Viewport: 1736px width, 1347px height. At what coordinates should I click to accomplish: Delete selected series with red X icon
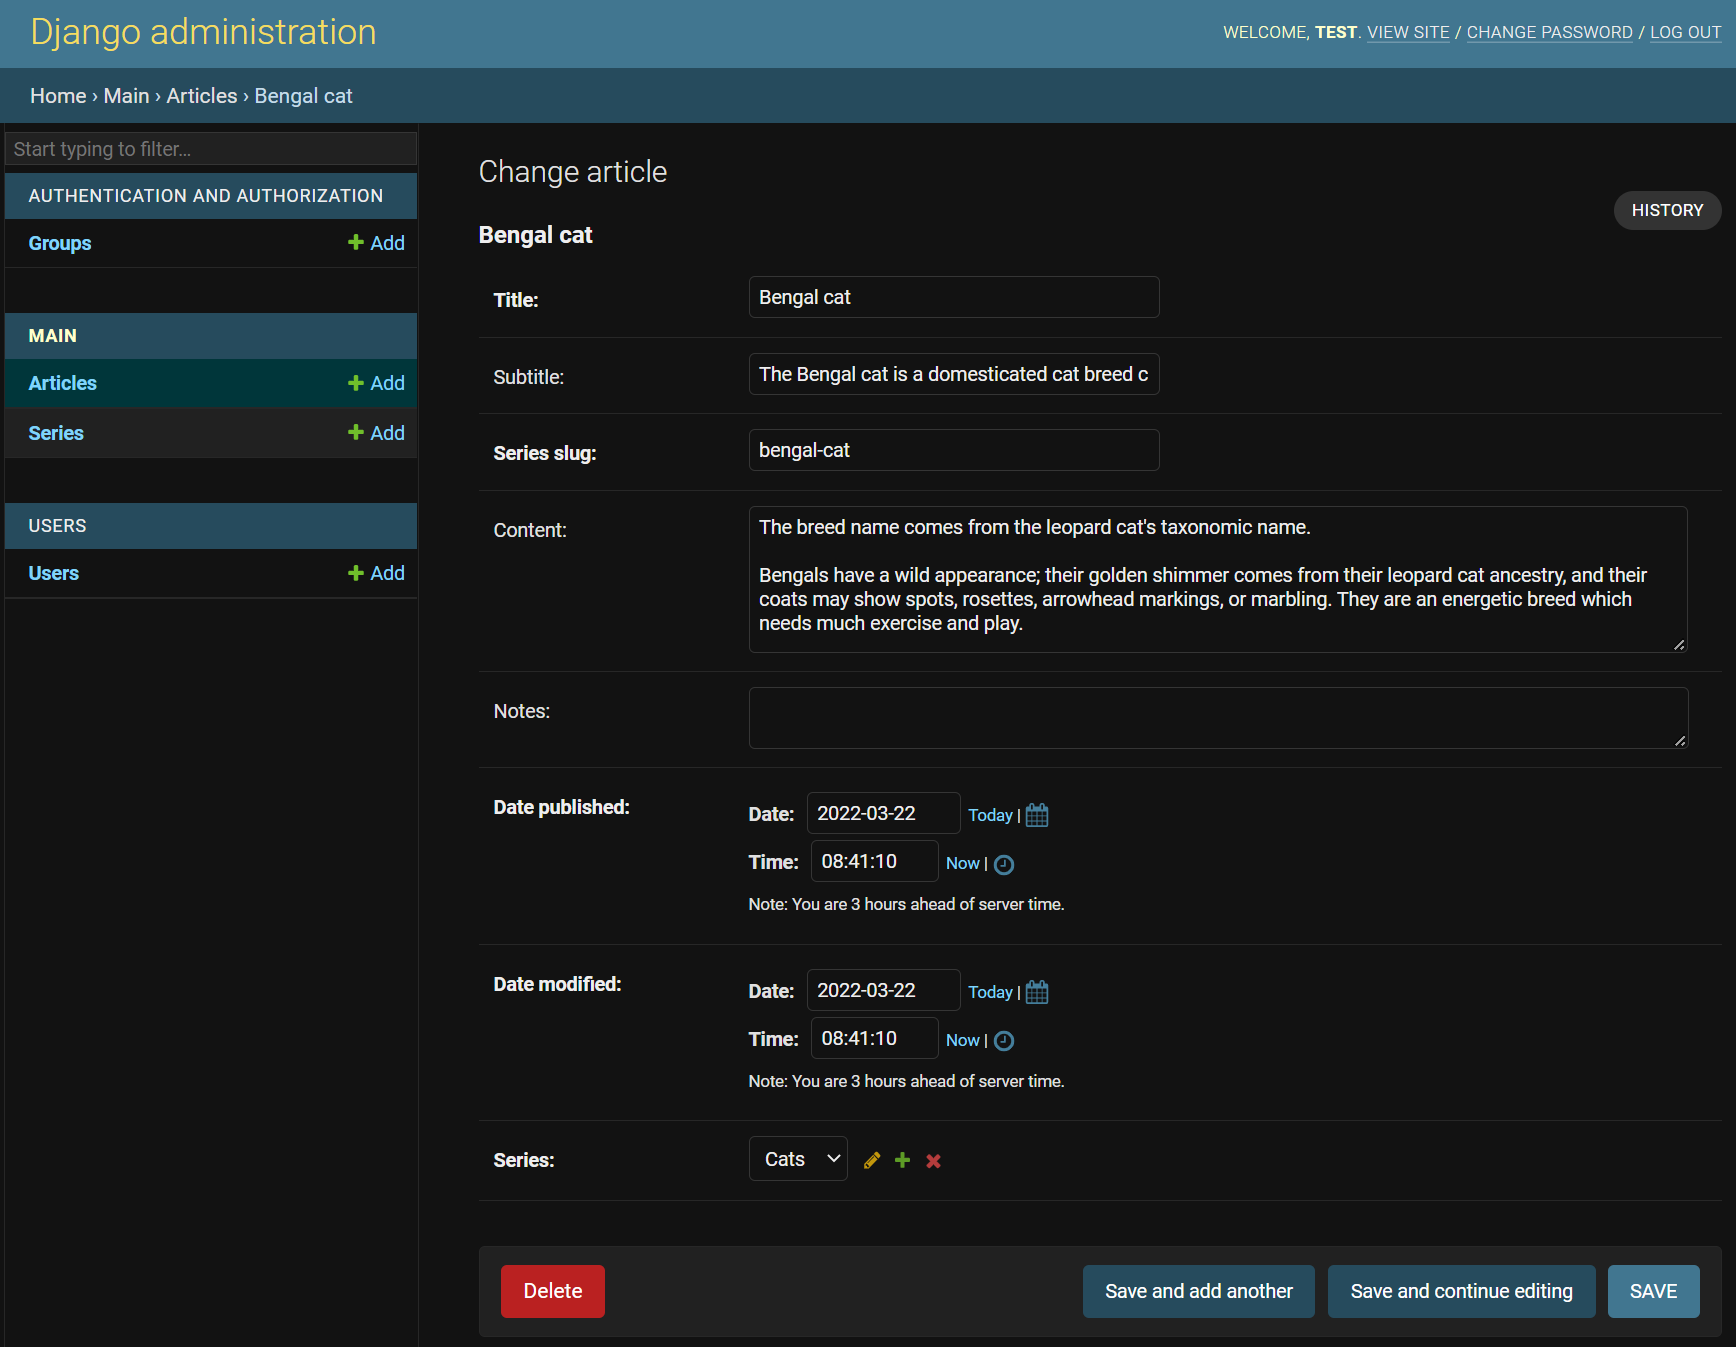(x=933, y=1161)
